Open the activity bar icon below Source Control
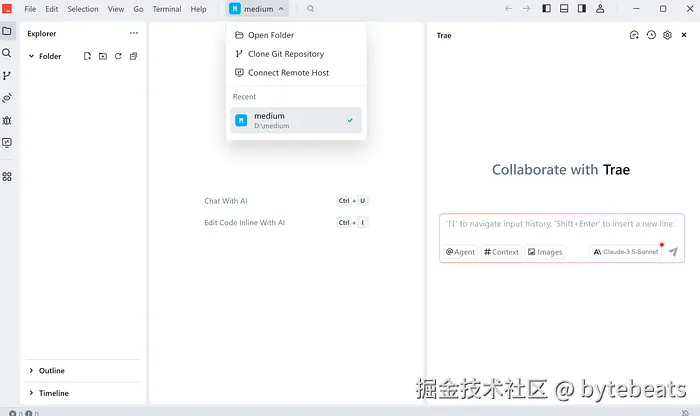 [7, 98]
